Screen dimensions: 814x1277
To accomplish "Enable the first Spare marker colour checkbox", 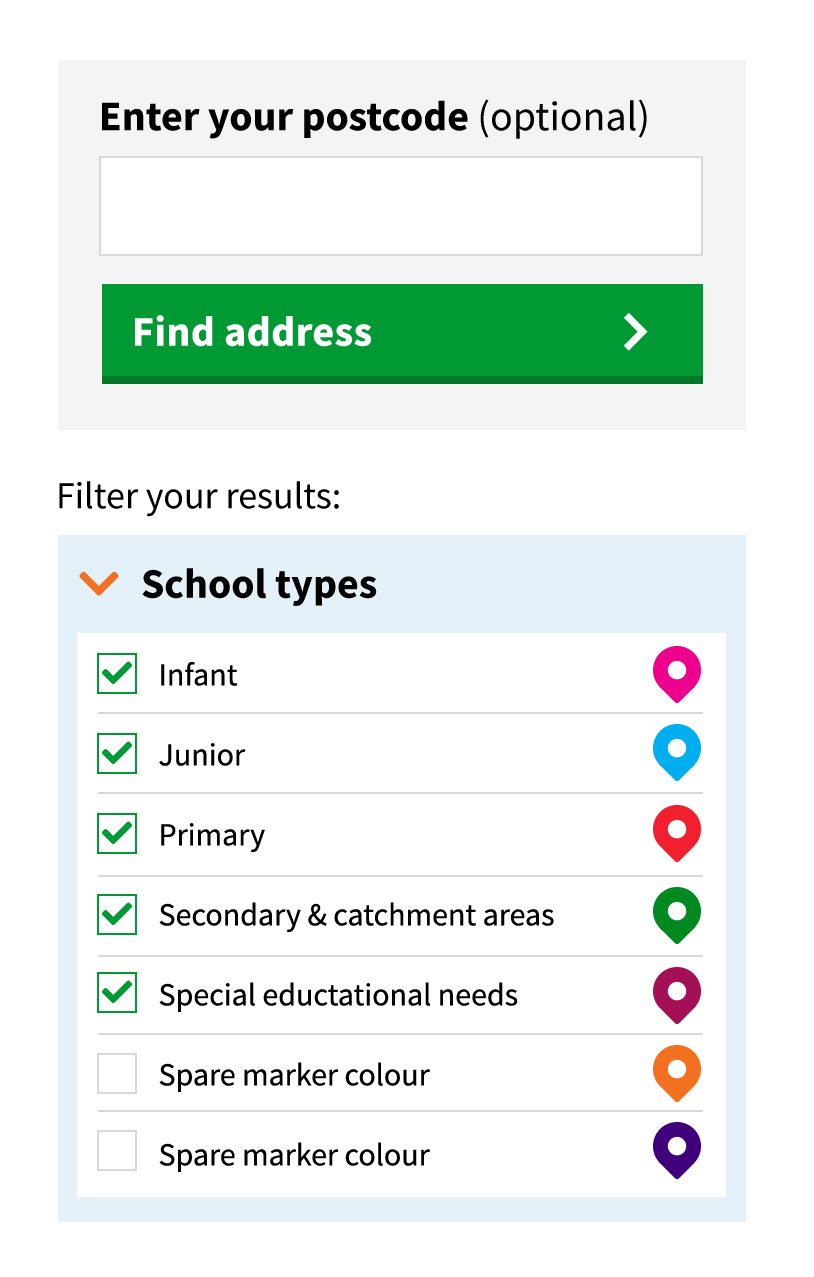I will [x=117, y=1074].
